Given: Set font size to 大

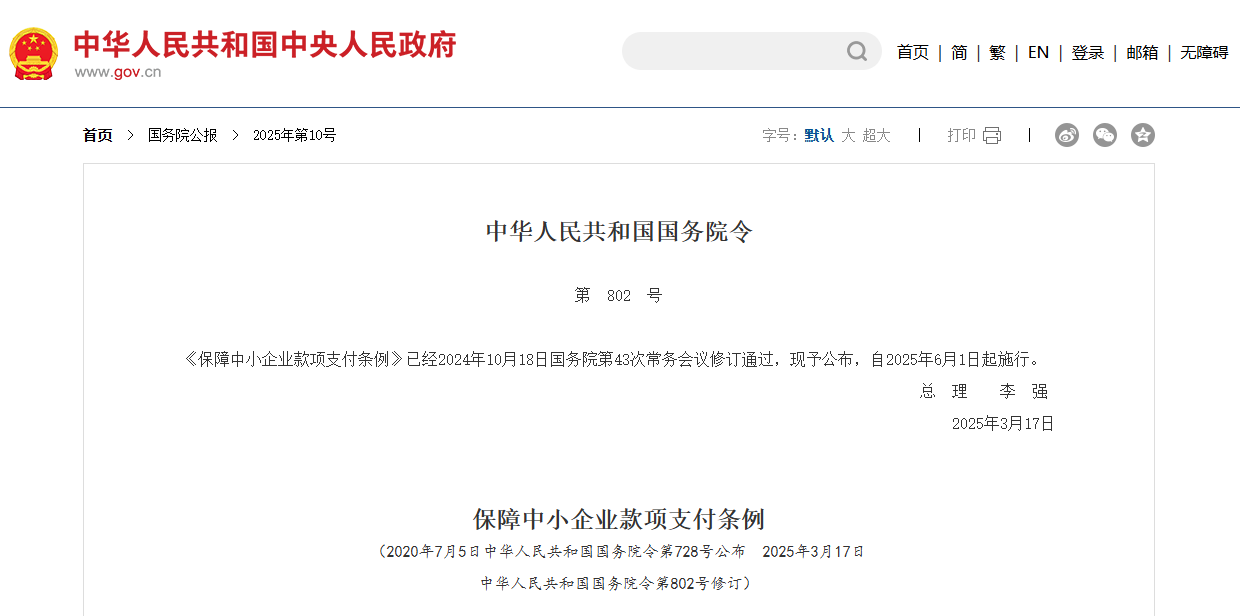Looking at the screenshot, I should 848,135.
